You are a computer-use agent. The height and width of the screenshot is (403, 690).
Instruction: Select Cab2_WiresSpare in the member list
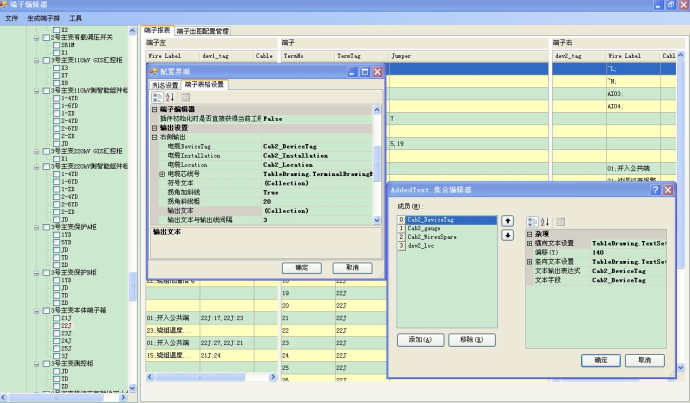click(432, 237)
